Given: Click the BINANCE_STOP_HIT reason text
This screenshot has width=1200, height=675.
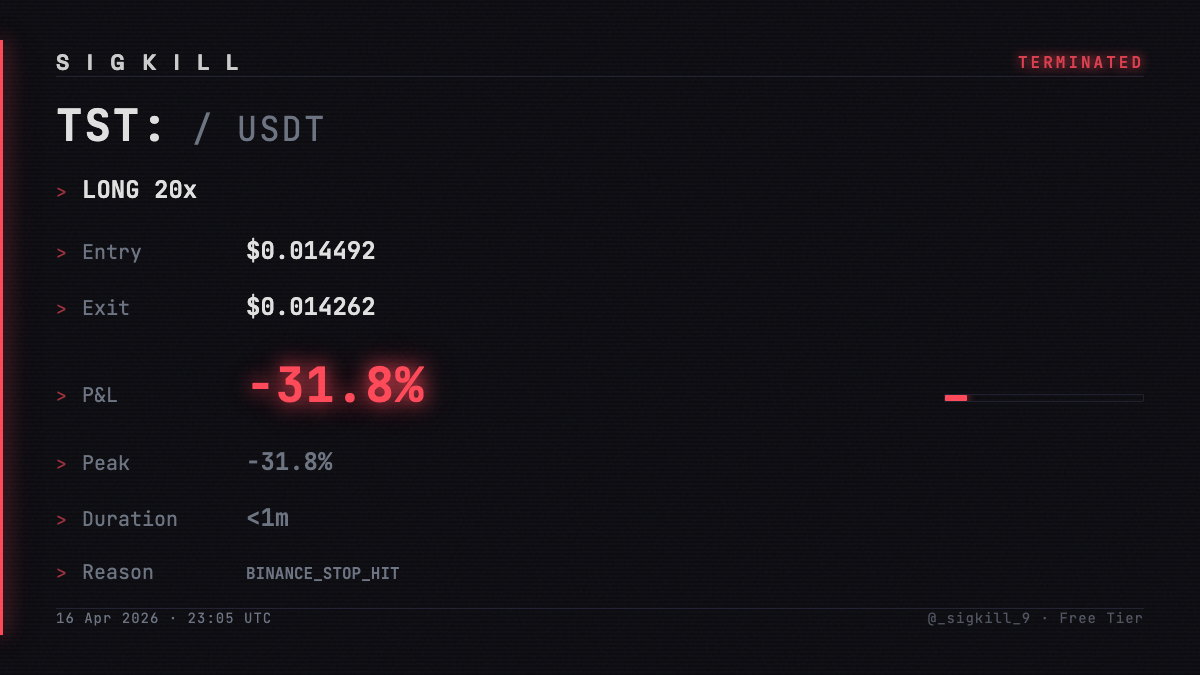Looking at the screenshot, I should tap(322, 574).
